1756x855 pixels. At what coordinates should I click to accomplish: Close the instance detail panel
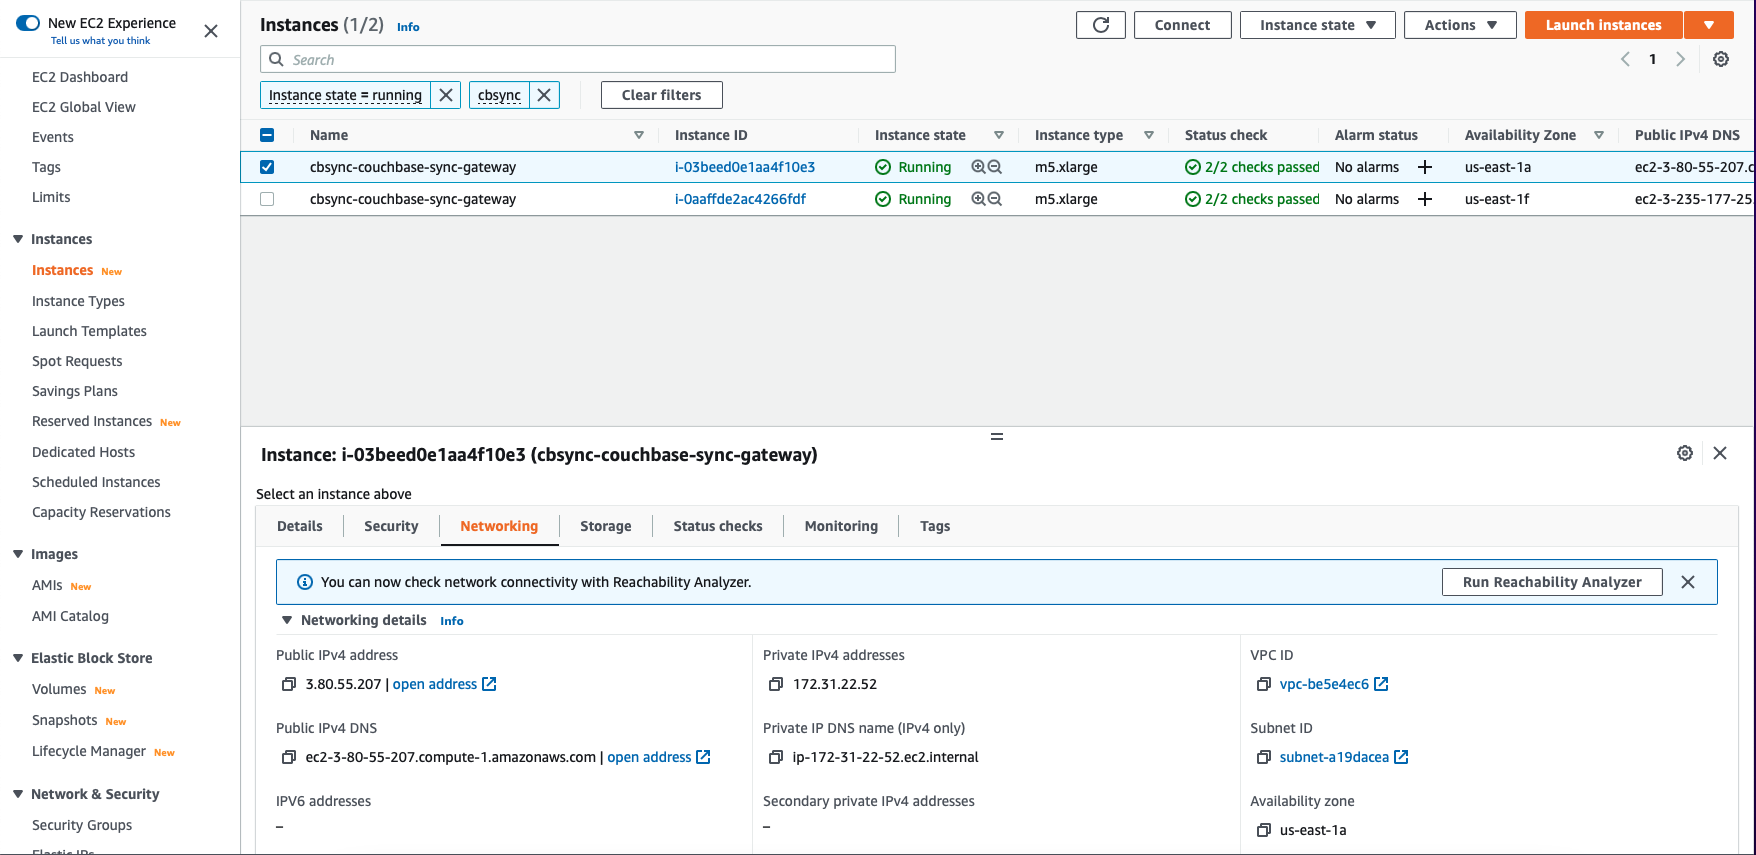(1720, 453)
